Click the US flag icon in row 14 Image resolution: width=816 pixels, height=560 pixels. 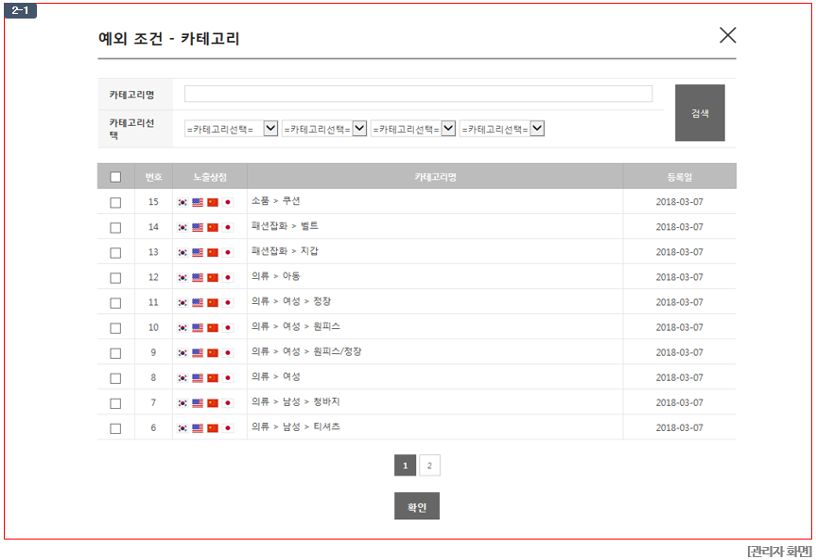coord(197,227)
